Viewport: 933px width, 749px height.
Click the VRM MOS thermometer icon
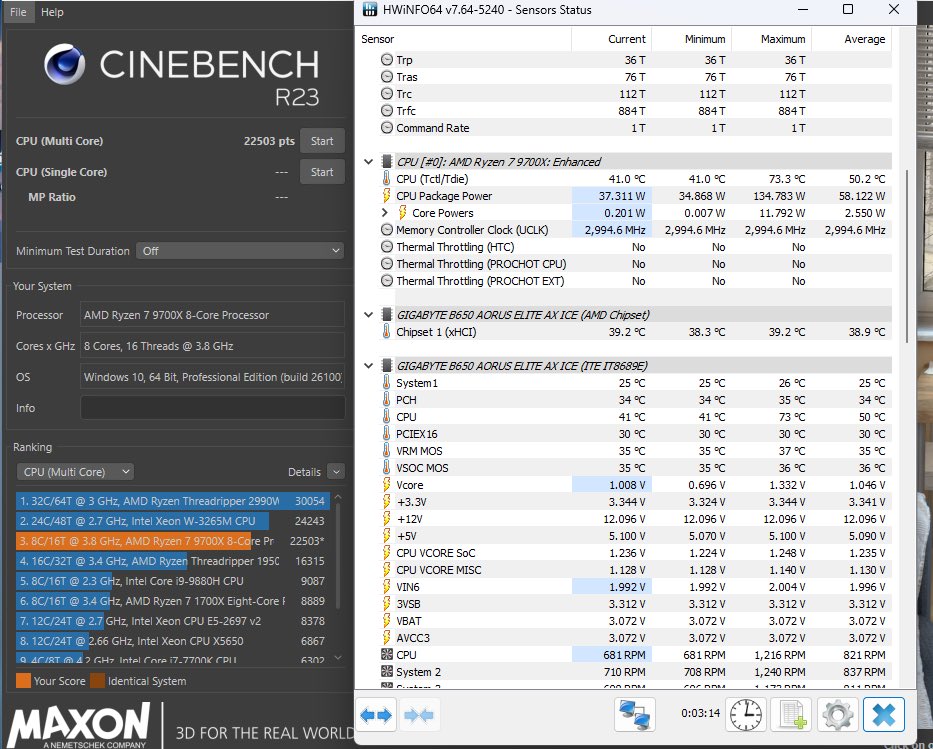tap(387, 451)
